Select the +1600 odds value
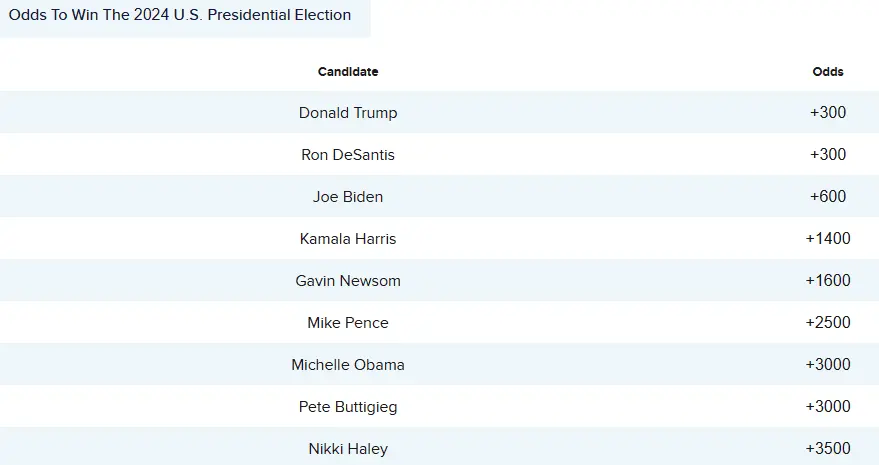This screenshot has width=879, height=465. (x=828, y=281)
